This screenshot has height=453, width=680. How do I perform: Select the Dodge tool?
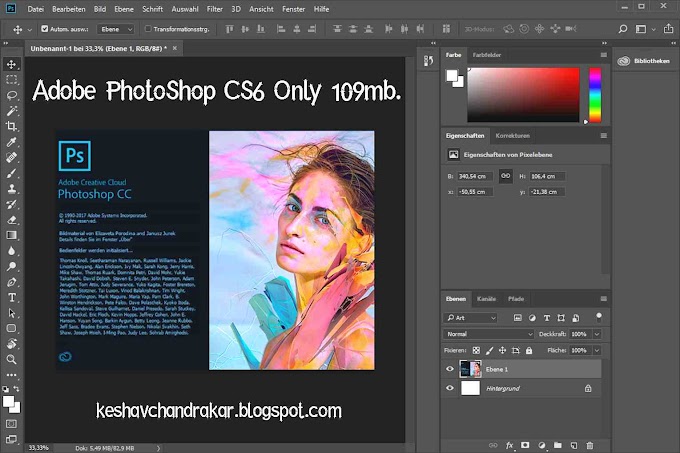point(12,267)
